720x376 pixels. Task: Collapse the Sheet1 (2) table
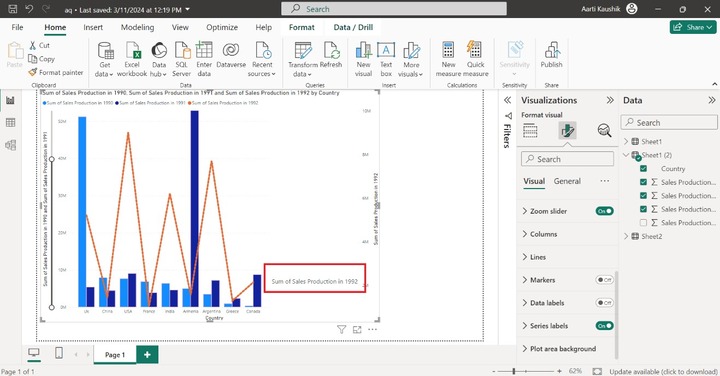pyautogui.click(x=626, y=155)
